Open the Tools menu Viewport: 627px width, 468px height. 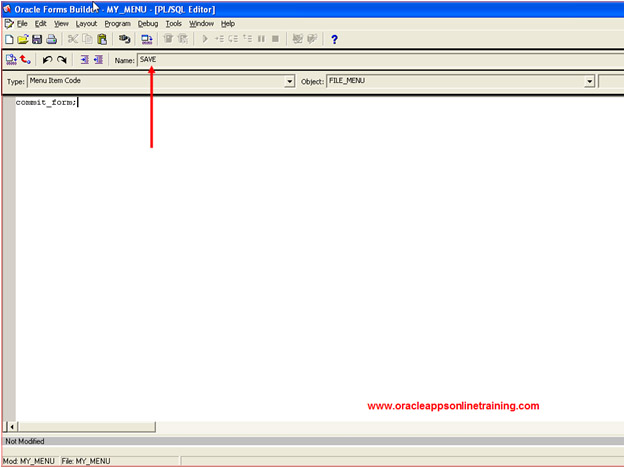(x=174, y=23)
